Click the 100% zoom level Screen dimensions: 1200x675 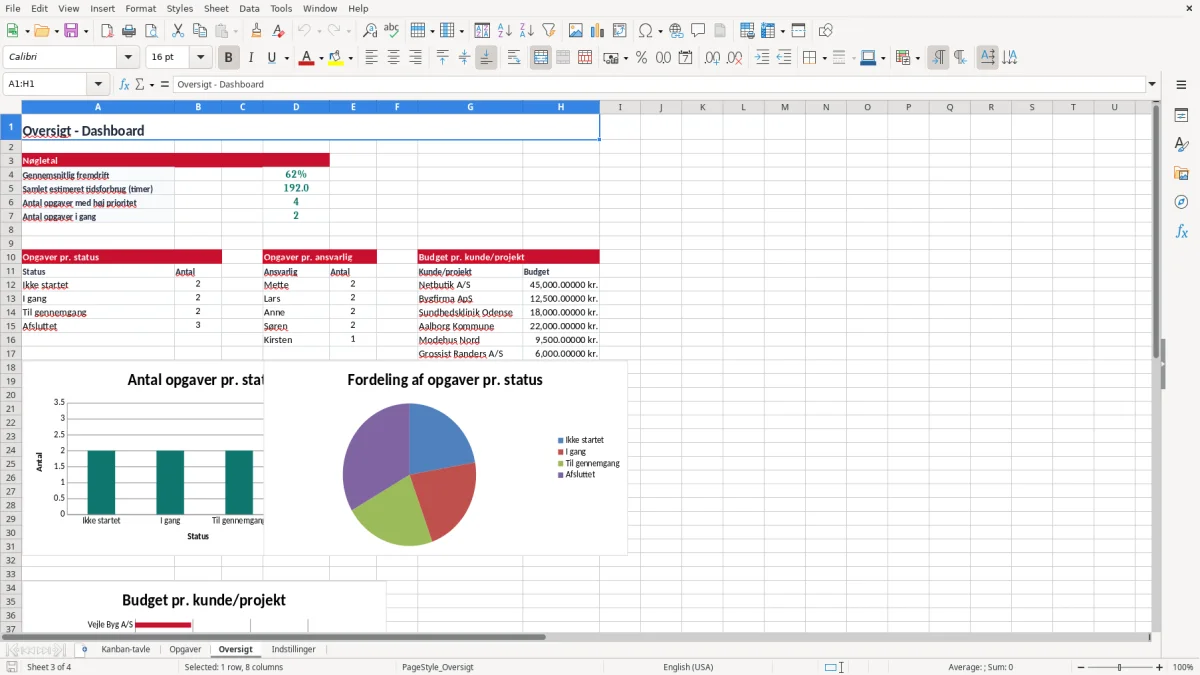[x=1183, y=667]
